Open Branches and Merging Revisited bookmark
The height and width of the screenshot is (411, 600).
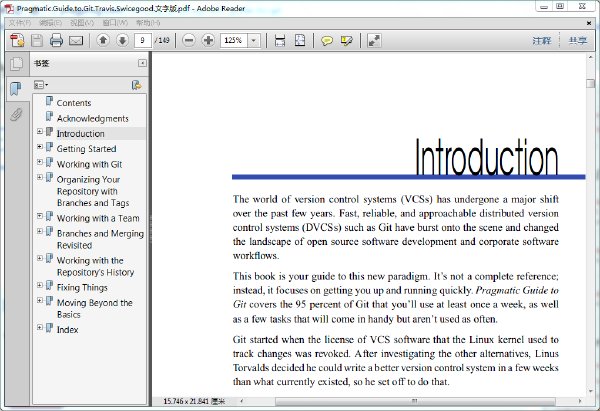click(100, 239)
